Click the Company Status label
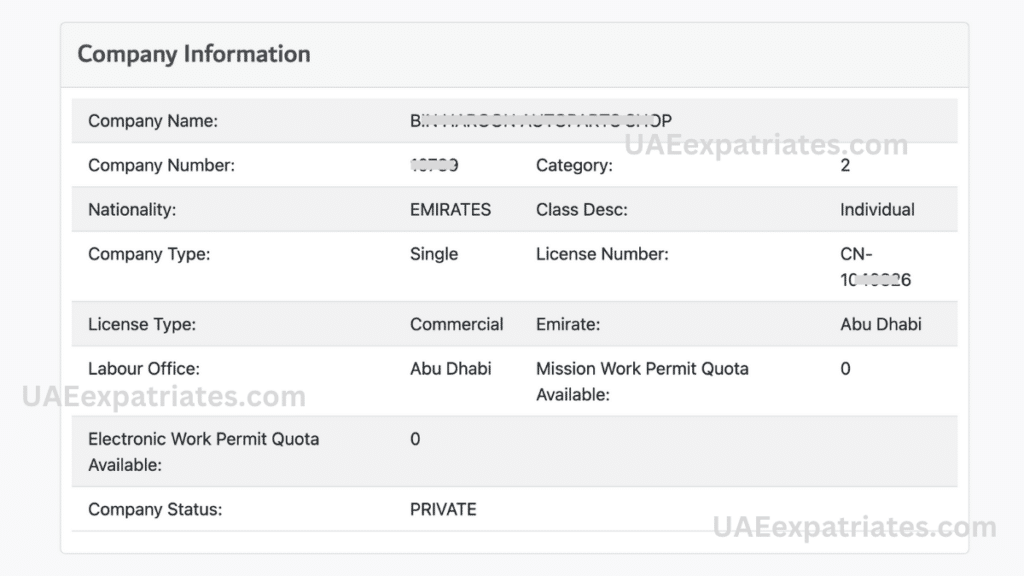 [x=155, y=509]
